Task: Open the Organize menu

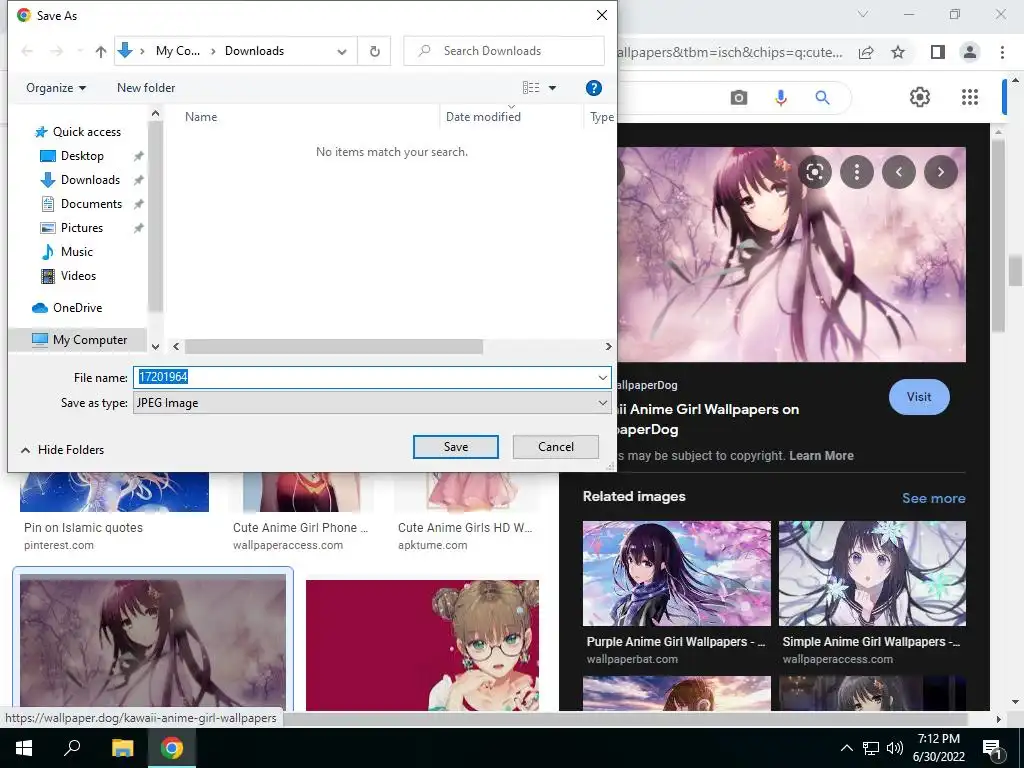Action: click(x=56, y=88)
